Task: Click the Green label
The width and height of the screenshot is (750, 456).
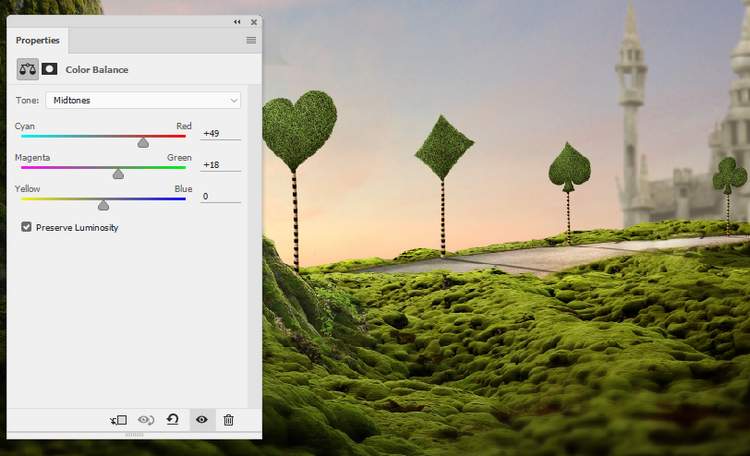Action: tap(179, 157)
